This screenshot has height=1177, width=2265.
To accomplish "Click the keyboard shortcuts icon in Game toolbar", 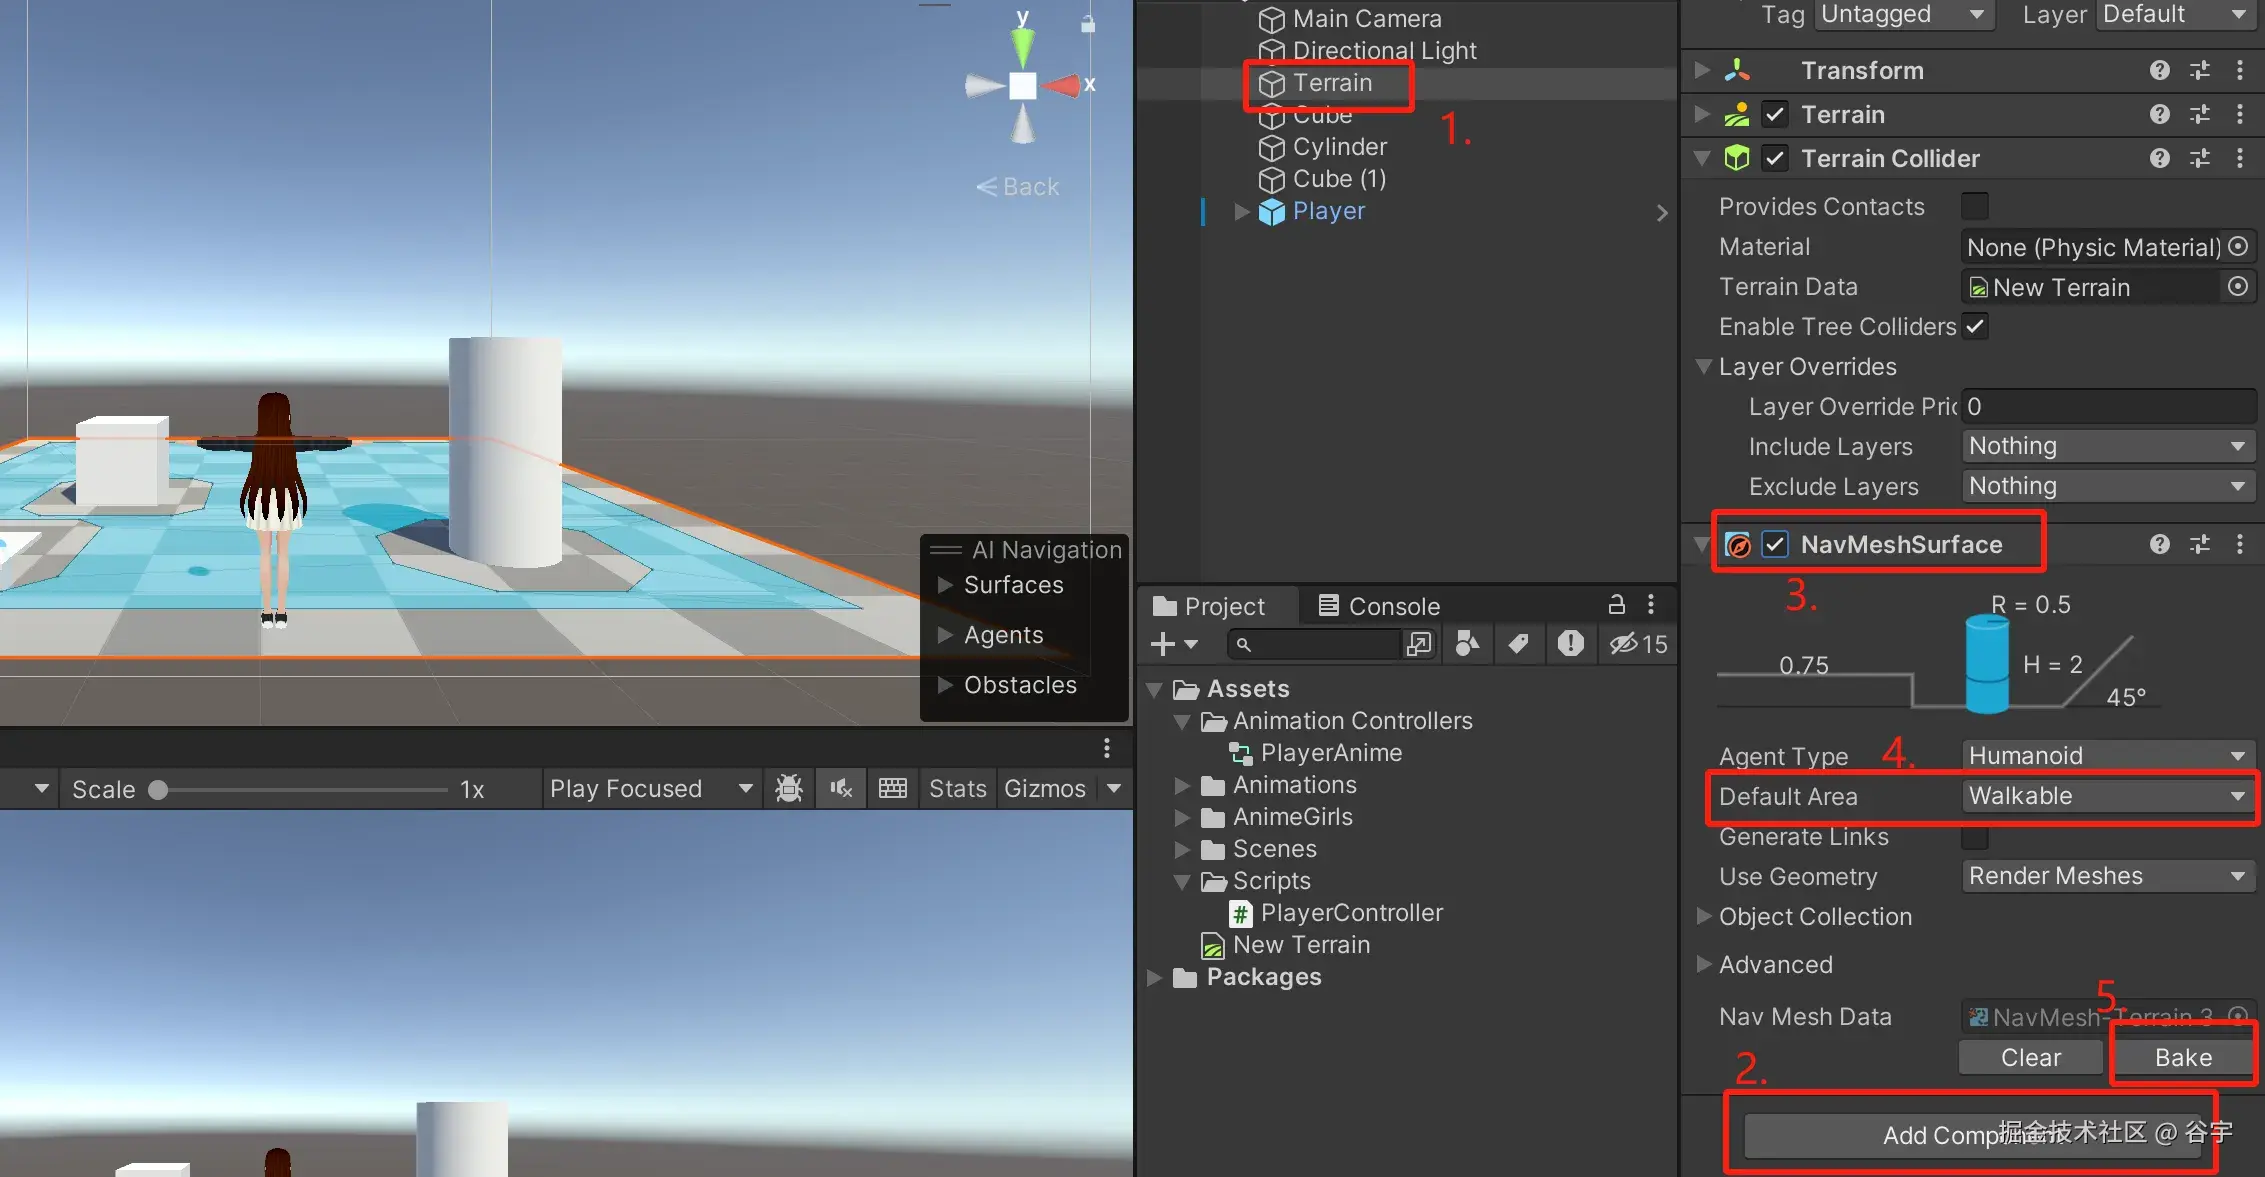I will click(892, 789).
